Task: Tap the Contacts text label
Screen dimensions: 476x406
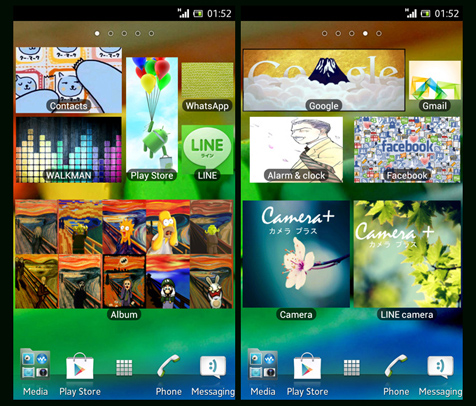Action: pos(69,106)
